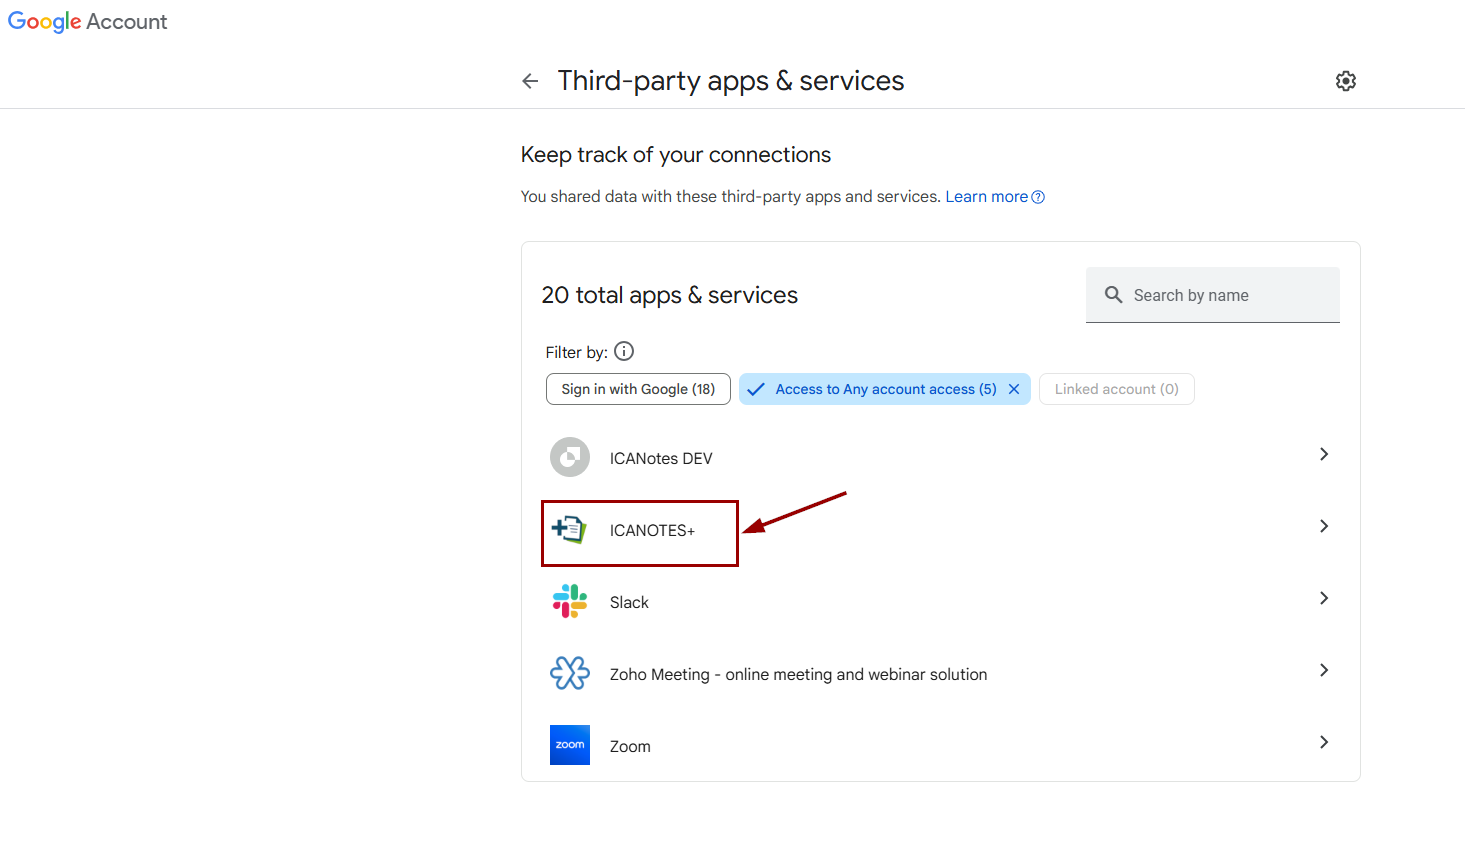The image size is (1465, 844).
Task: Go back using the left arrow
Action: click(530, 81)
